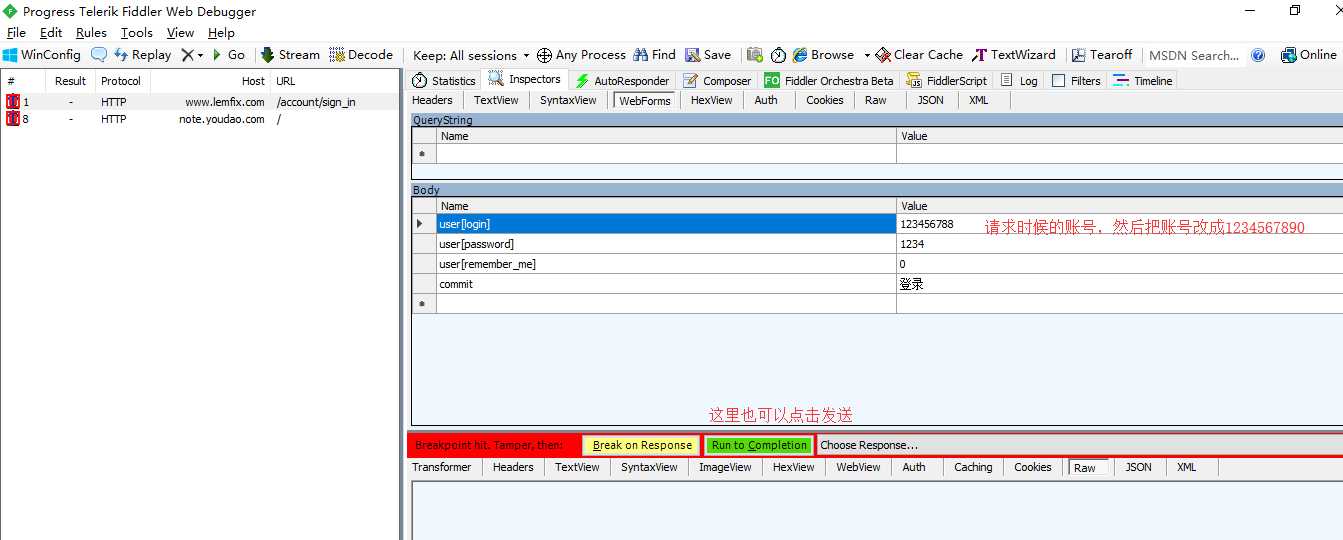Select response ImageView tab
Image resolution: width=1343 pixels, height=540 pixels.
(725, 467)
